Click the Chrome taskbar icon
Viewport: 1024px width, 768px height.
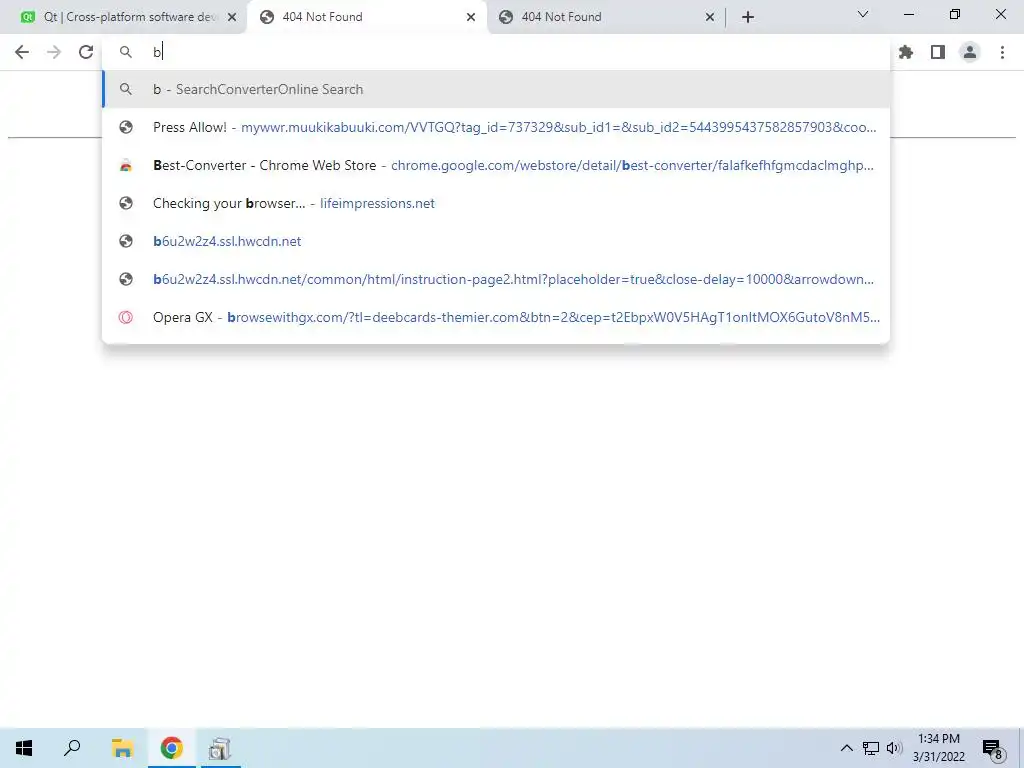pyautogui.click(x=172, y=748)
